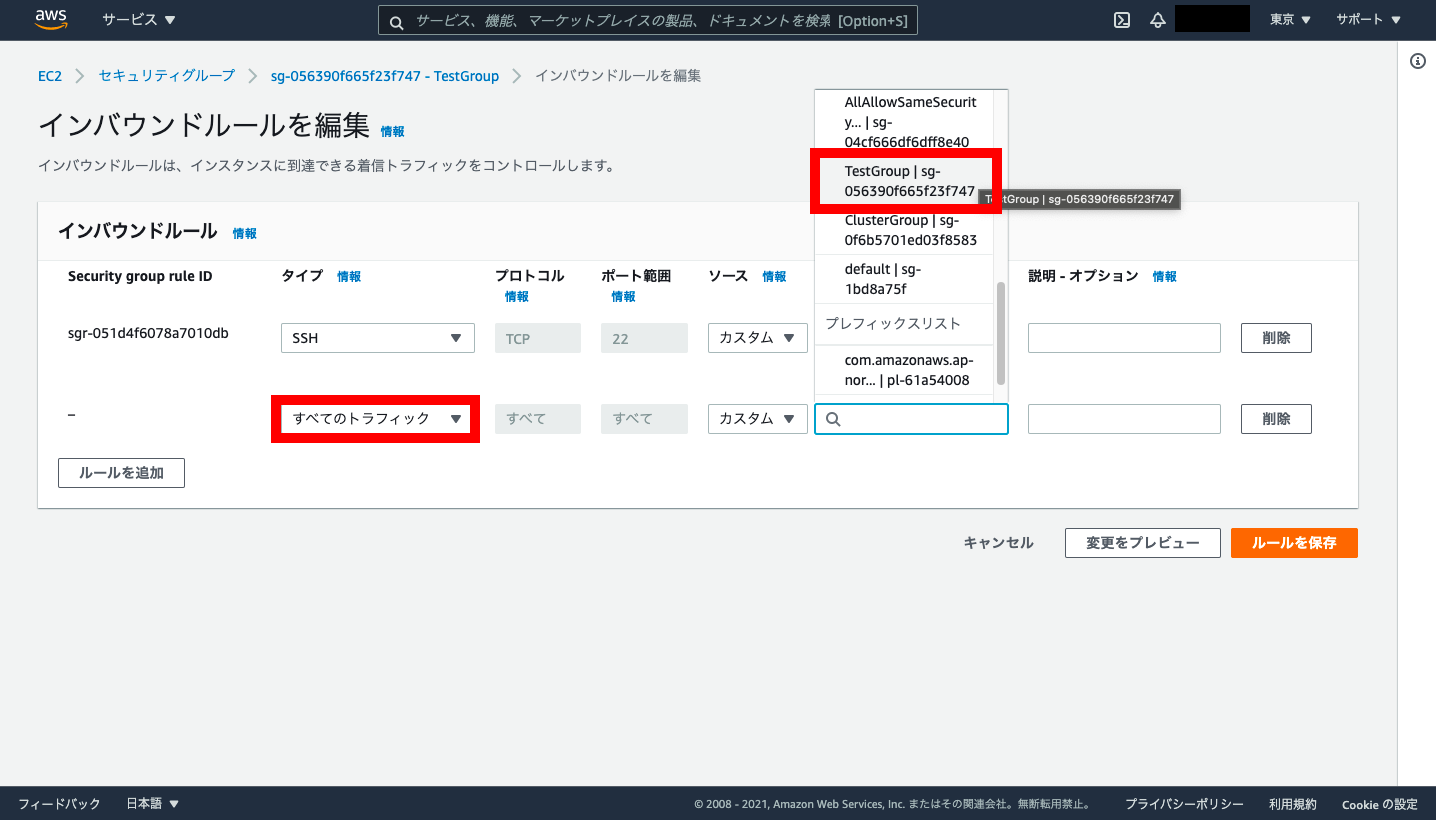Open the info panel icon at right edge
The image size is (1436, 820).
[x=1418, y=61]
